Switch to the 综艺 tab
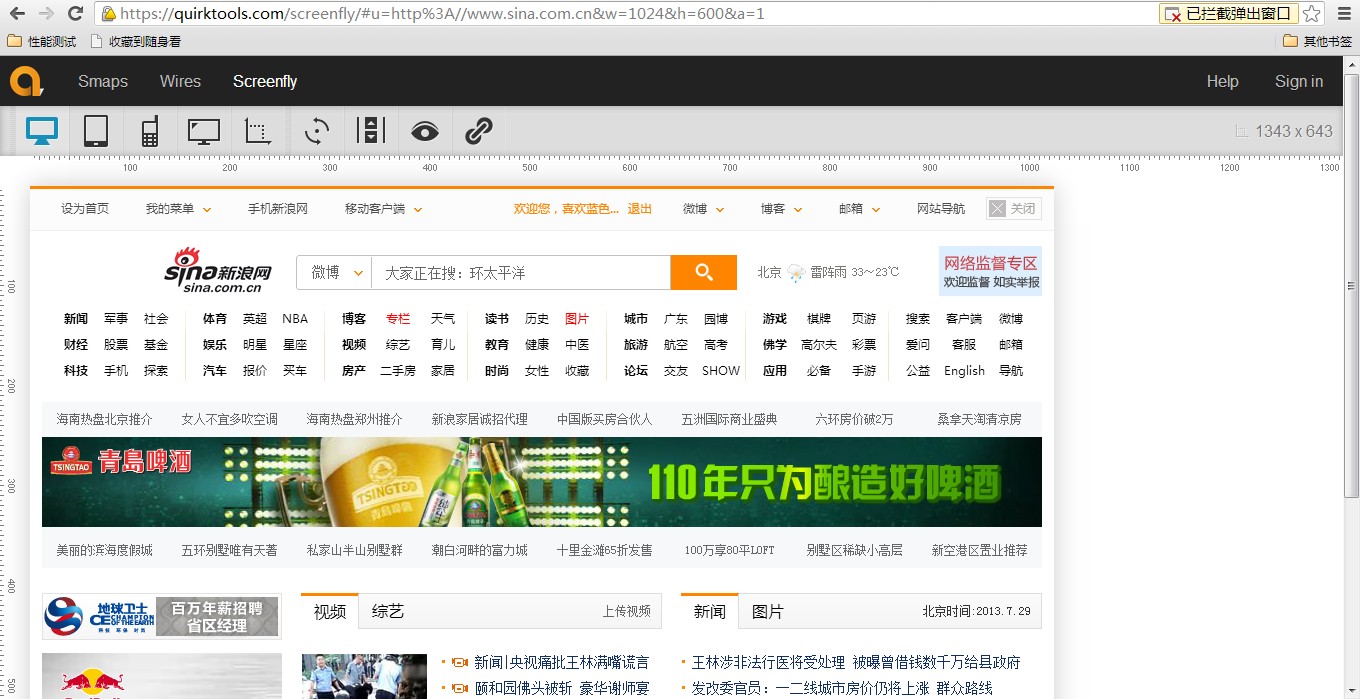1360x699 pixels. (388, 611)
